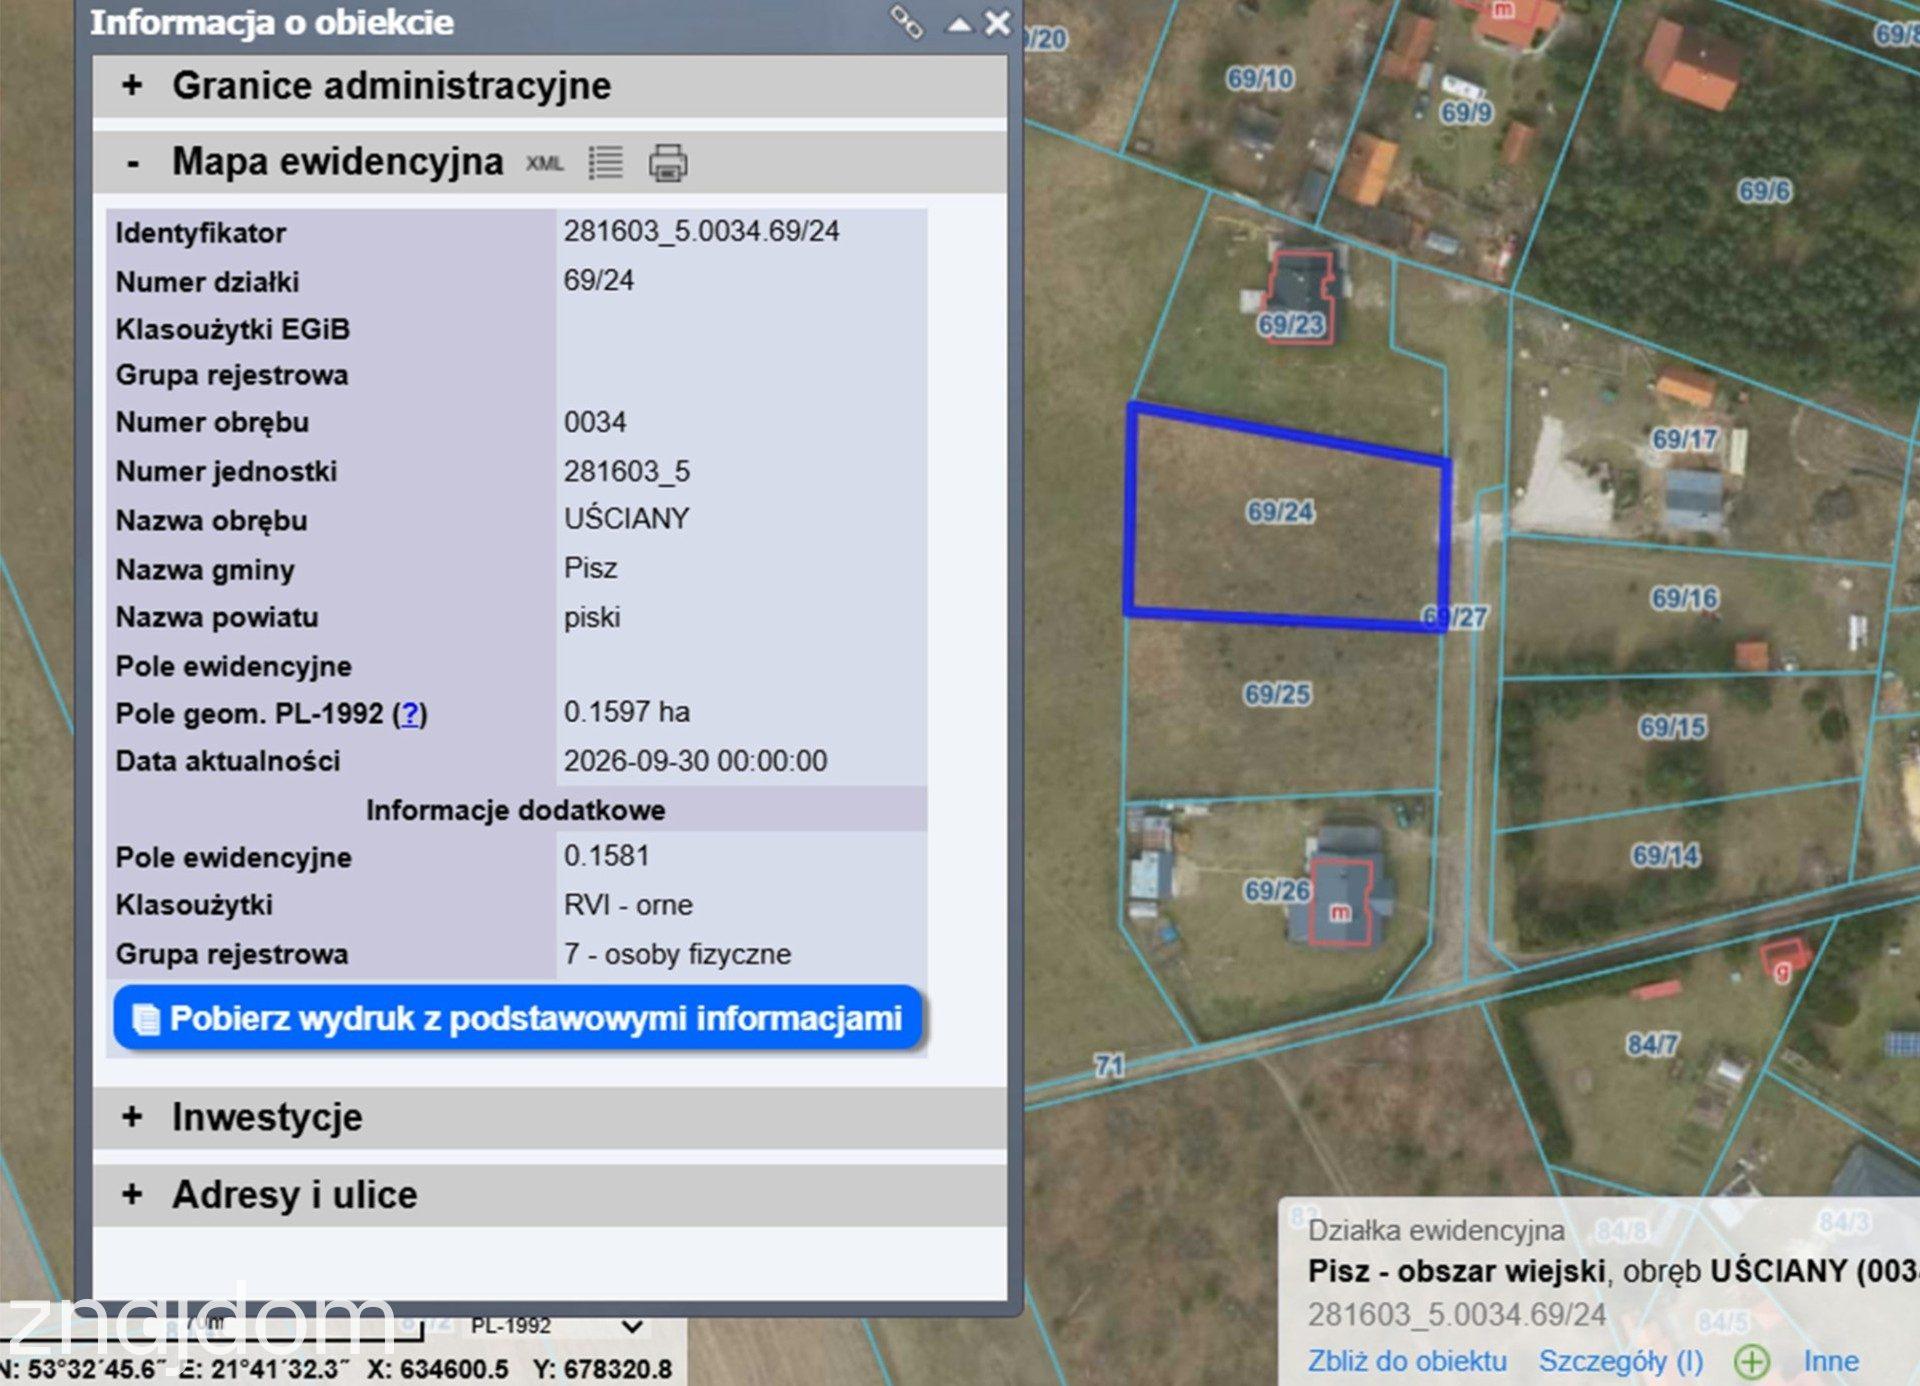Open the list view icon next to XML
This screenshot has width=1920, height=1386.
pyautogui.click(x=606, y=162)
